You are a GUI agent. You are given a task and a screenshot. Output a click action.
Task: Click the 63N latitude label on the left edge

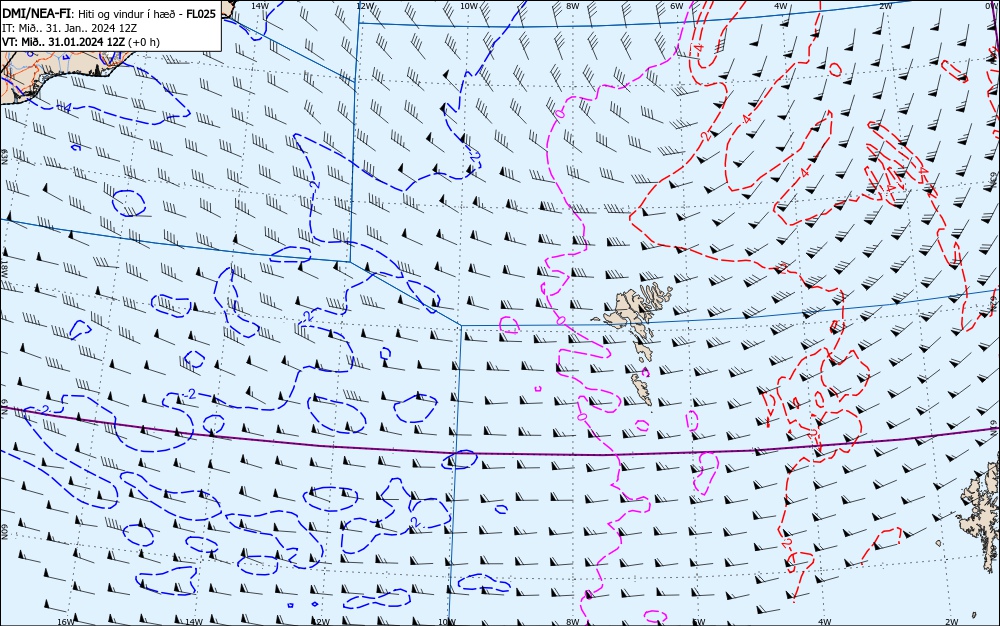point(4,157)
